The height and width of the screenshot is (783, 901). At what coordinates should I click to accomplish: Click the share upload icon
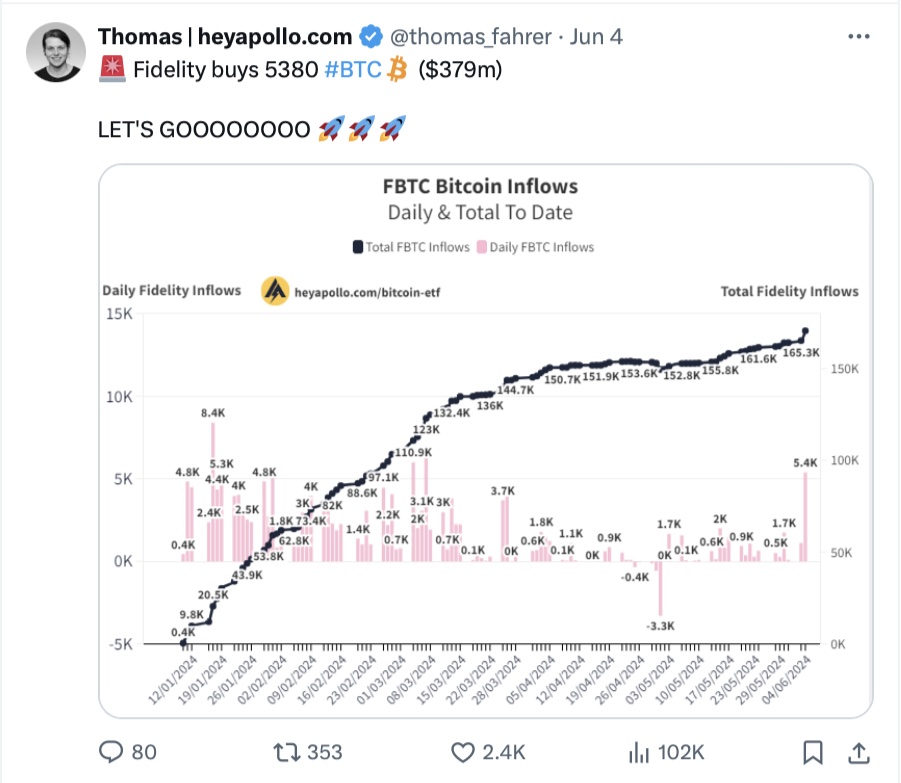pyautogui.click(x=858, y=753)
